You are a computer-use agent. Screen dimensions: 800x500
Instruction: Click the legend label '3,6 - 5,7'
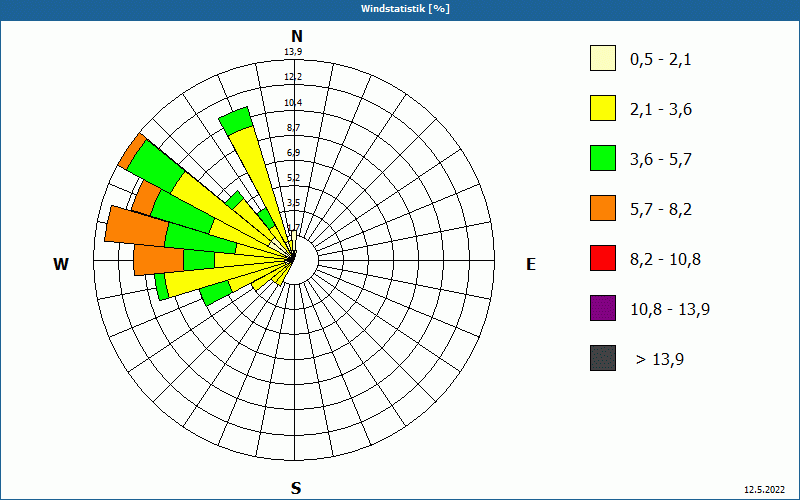pos(661,160)
